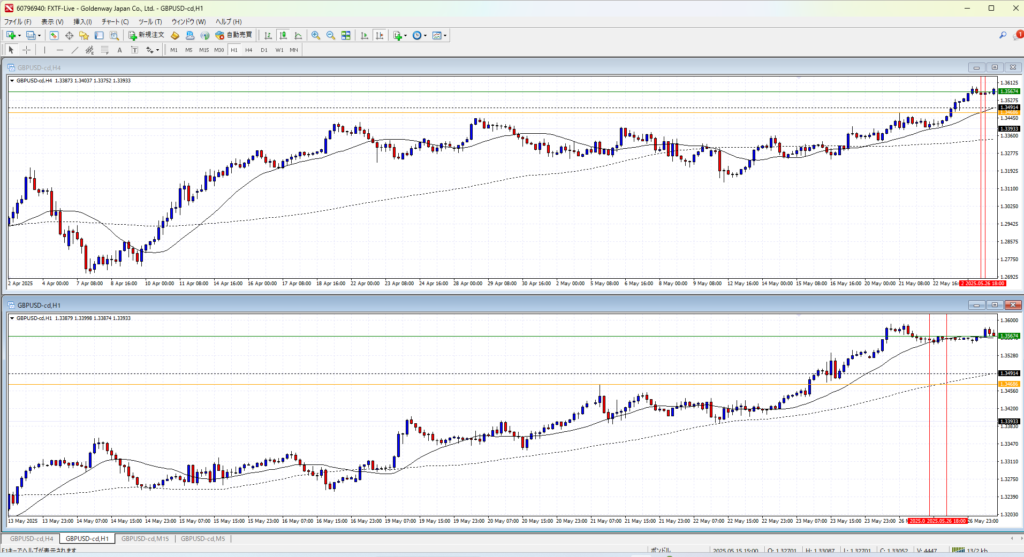Click the Tile Windows icon
The height and width of the screenshot is (557, 1024).
(347, 35)
